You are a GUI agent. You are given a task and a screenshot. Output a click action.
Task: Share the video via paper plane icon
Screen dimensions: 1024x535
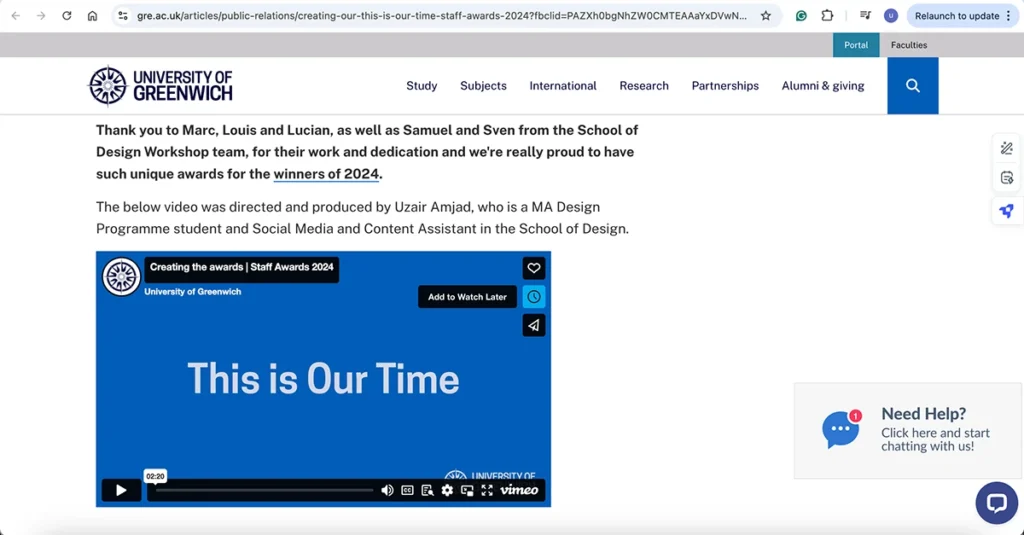[534, 325]
